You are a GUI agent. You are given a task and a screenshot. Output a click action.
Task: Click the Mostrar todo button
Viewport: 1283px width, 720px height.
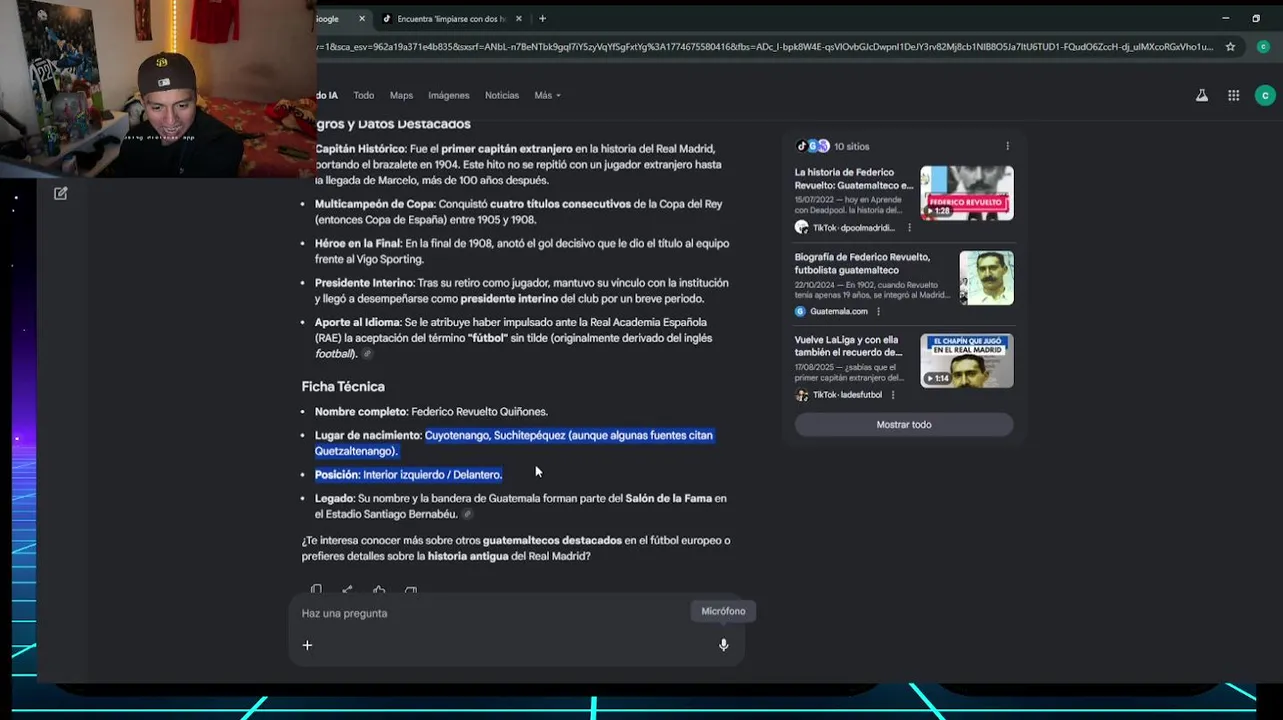(x=904, y=424)
